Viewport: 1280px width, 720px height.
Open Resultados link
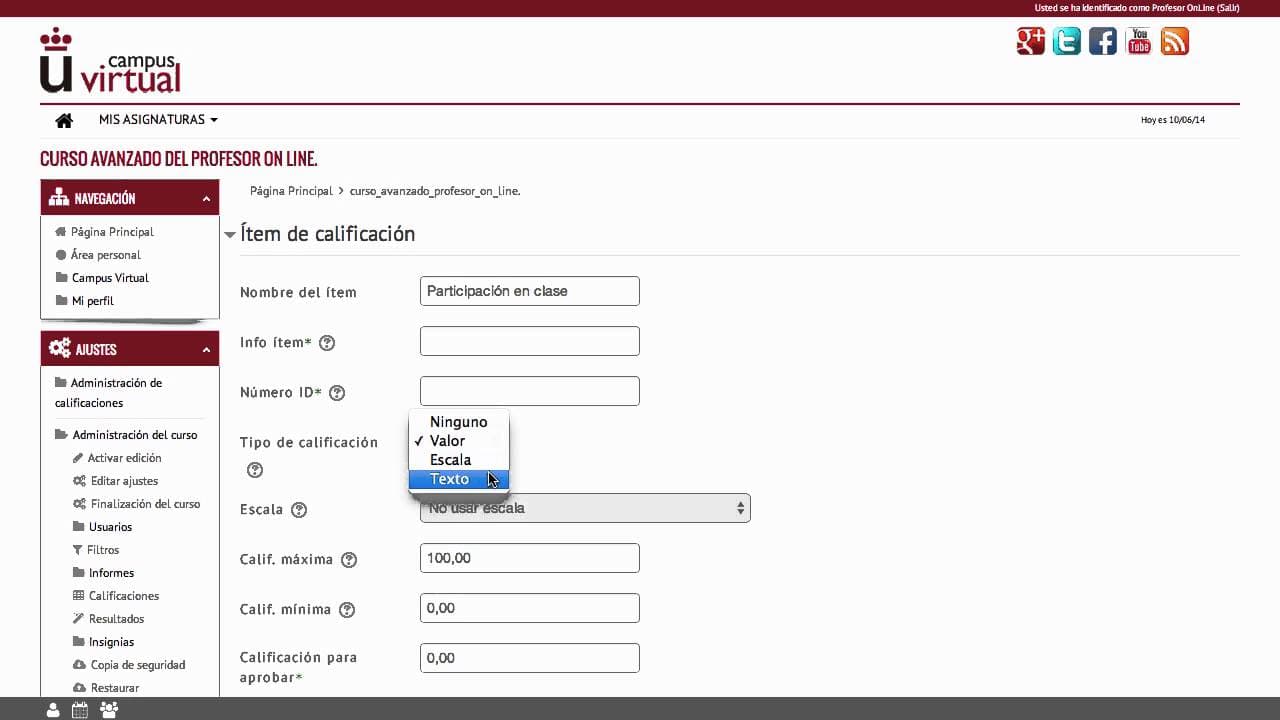(116, 619)
